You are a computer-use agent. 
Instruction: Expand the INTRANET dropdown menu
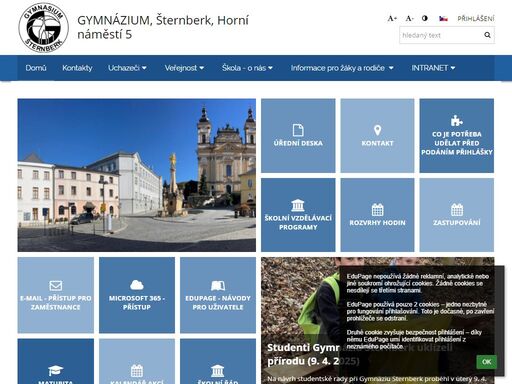pyautogui.click(x=433, y=68)
